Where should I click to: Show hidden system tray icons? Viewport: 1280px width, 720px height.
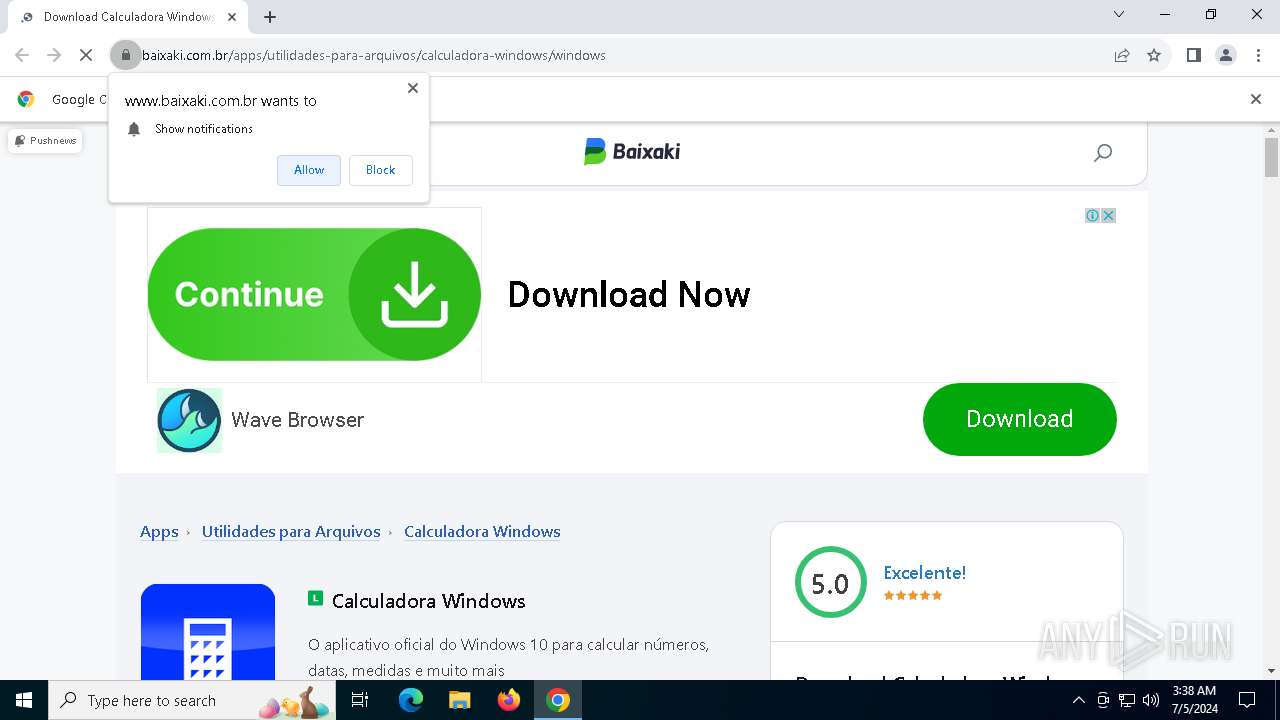[1078, 700]
